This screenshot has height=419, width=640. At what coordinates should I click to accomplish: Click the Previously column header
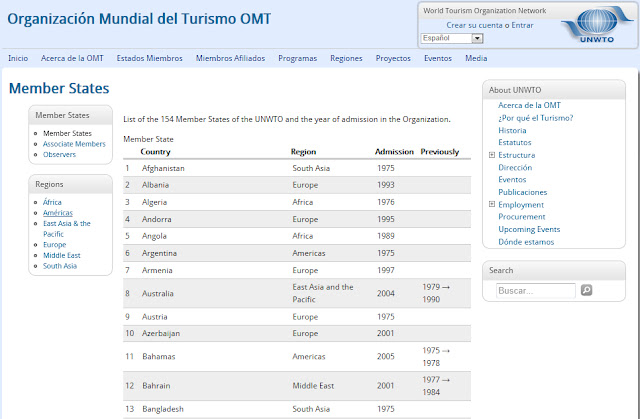coord(440,152)
